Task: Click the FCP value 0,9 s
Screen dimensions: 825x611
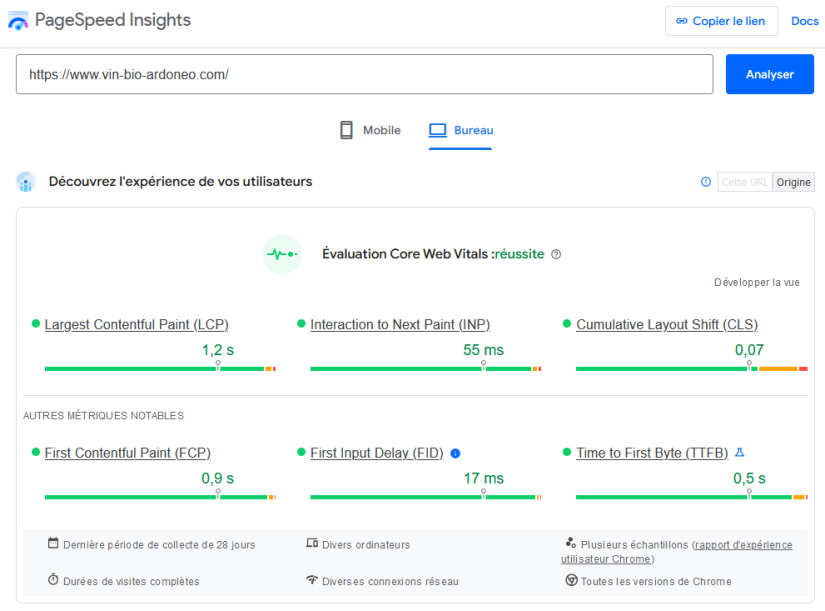Action: pyautogui.click(x=218, y=478)
